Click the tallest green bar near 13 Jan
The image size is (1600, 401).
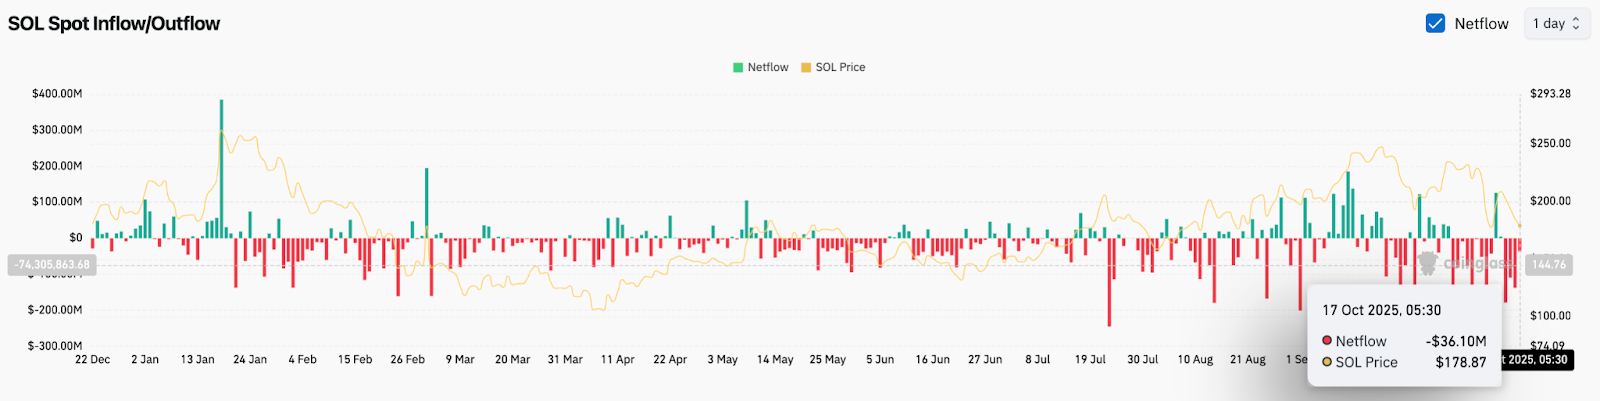click(x=221, y=168)
